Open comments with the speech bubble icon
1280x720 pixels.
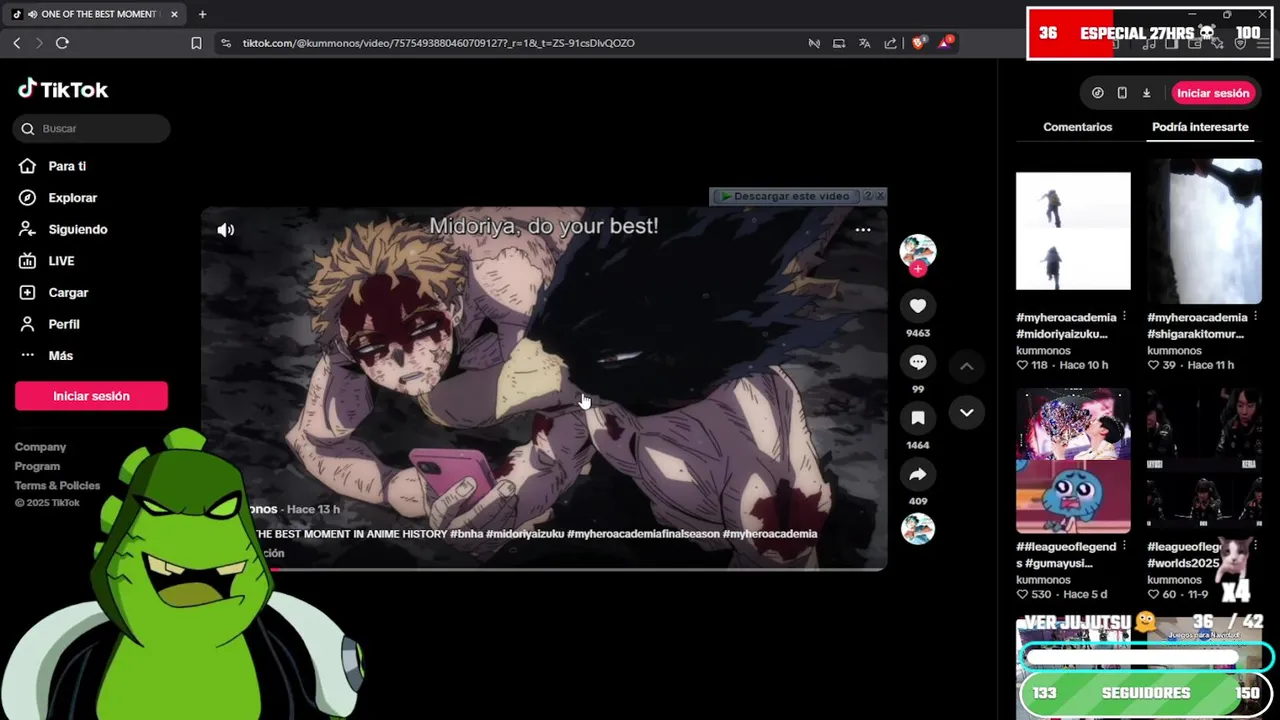[918, 362]
